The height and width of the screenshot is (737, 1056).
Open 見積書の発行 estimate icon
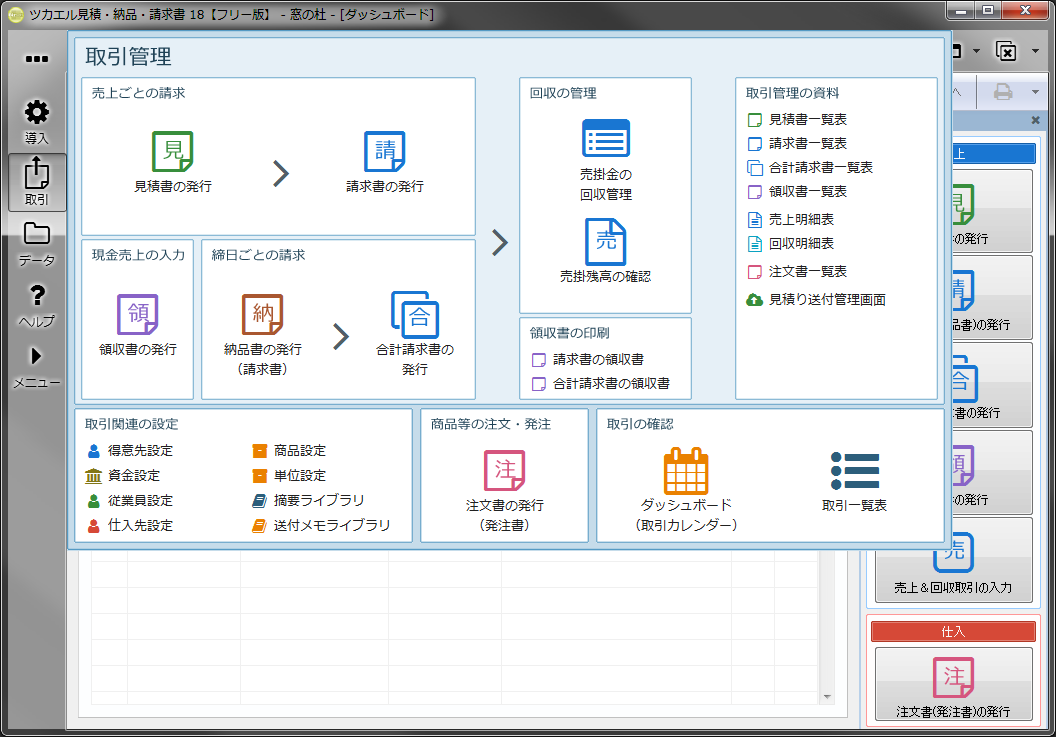tap(172, 152)
